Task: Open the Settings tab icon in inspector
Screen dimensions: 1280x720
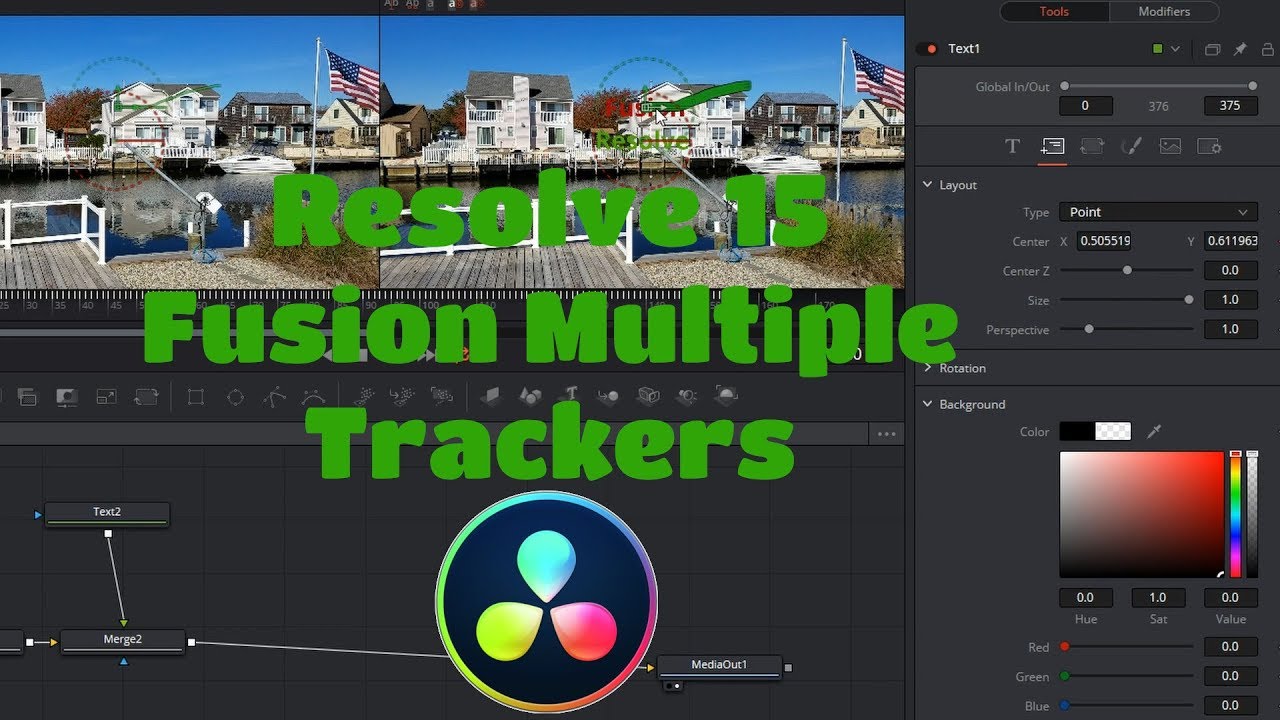Action: coord(1210,147)
